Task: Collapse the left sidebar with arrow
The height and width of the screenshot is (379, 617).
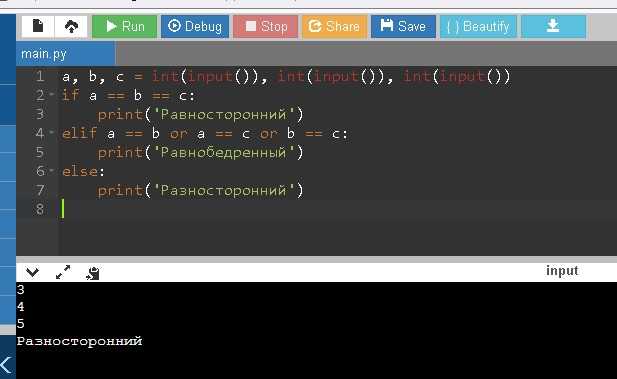Action: tap(6, 364)
